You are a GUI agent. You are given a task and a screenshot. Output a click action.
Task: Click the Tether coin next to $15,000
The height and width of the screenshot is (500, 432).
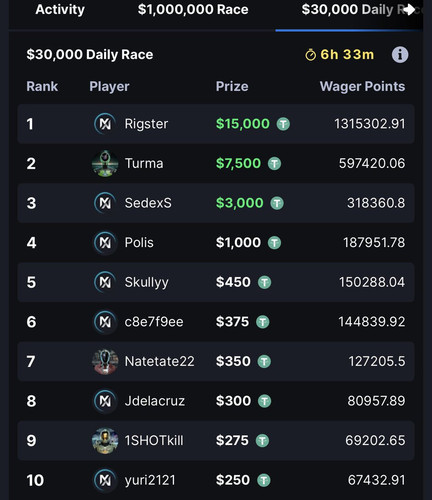(283, 124)
